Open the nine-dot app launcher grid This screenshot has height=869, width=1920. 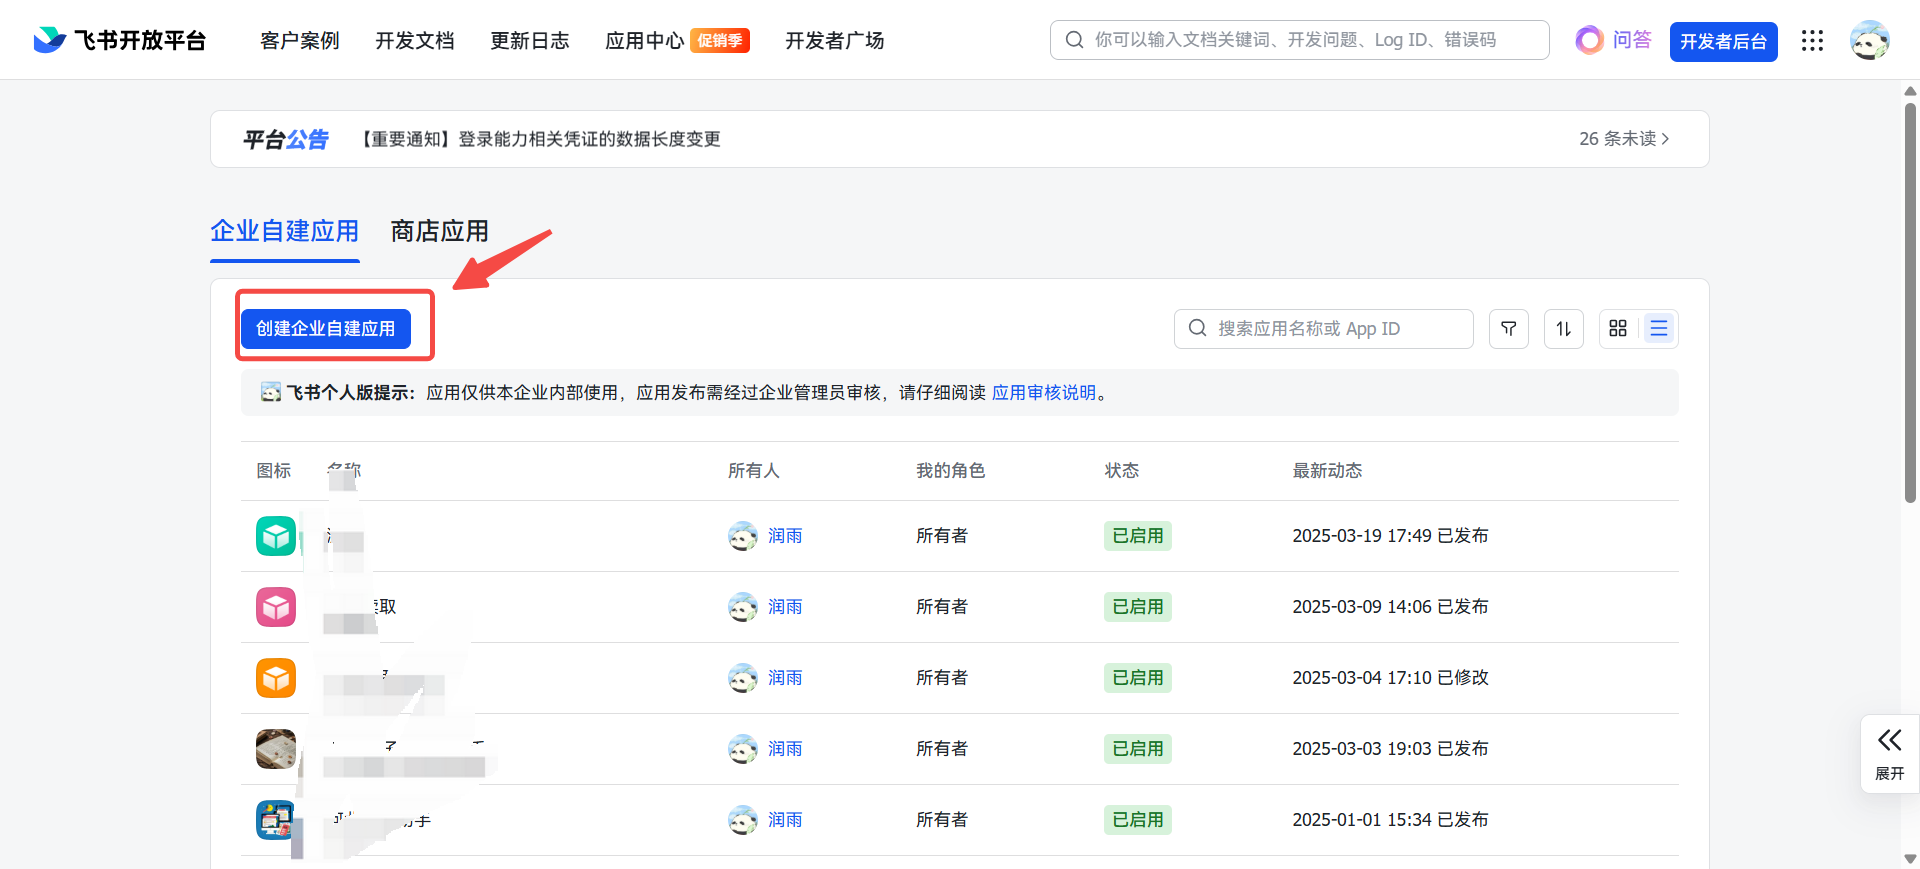1812,40
